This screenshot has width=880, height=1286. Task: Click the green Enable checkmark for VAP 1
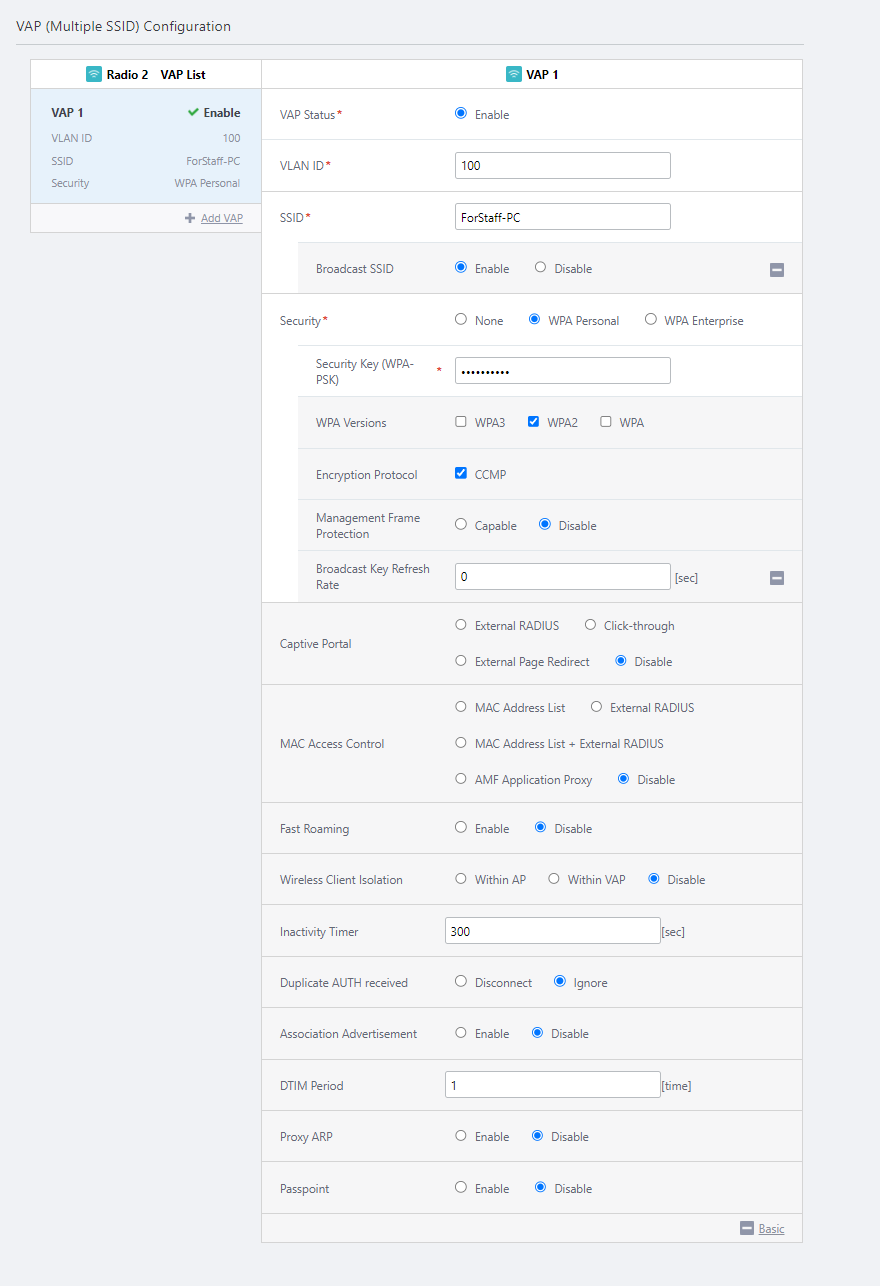[193, 113]
